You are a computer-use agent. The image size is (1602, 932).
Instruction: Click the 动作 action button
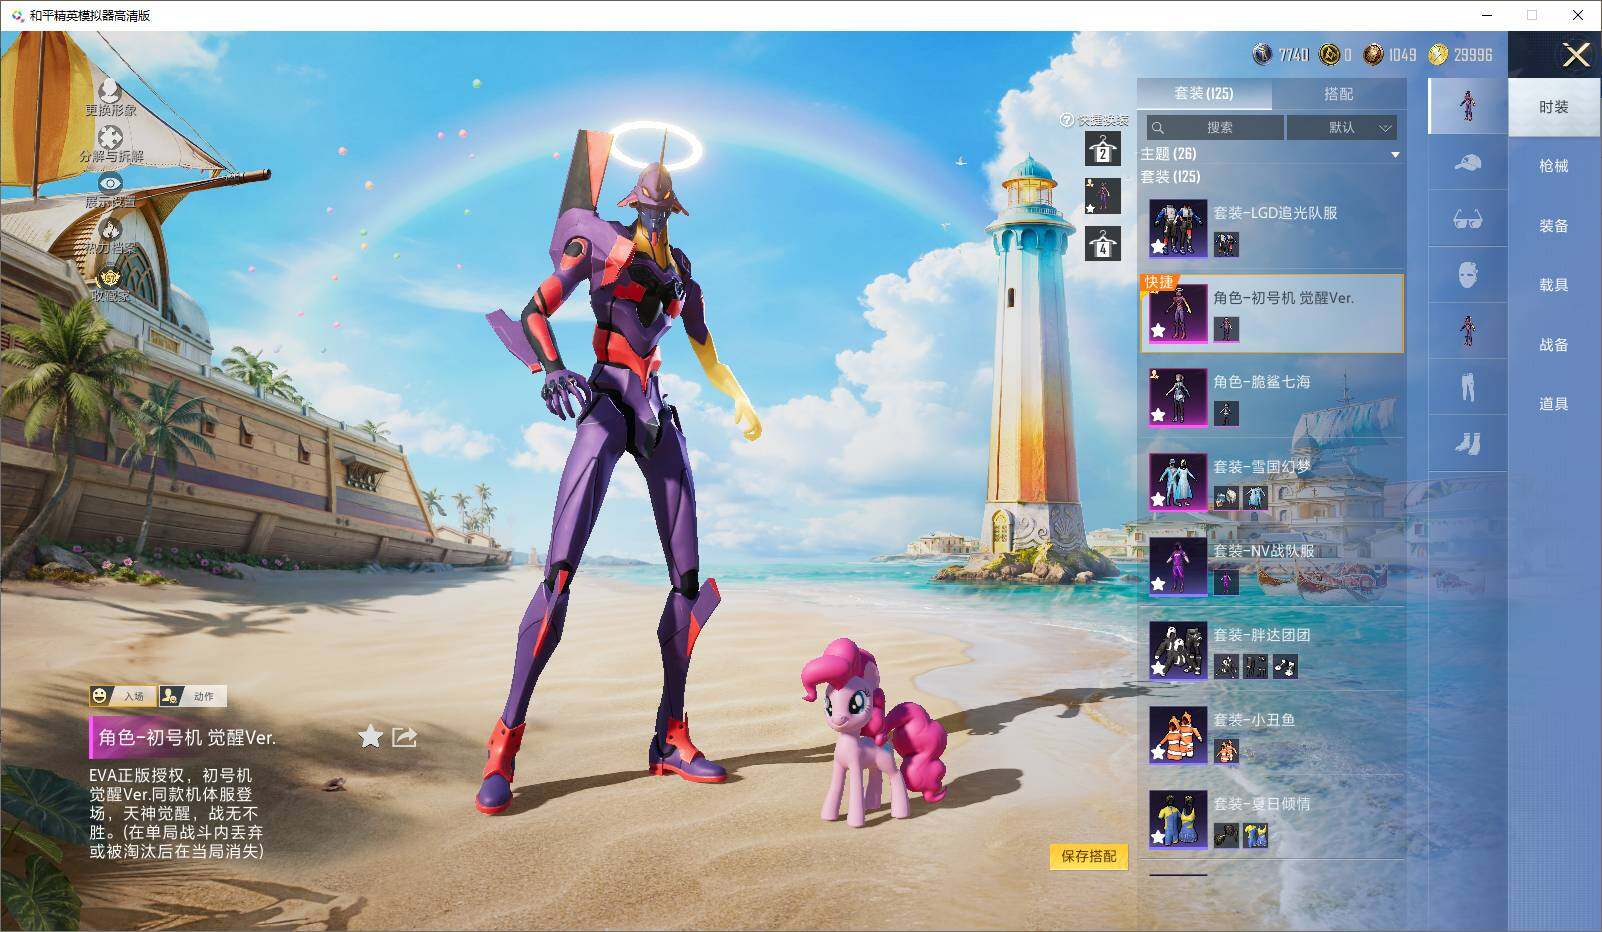[x=192, y=696]
